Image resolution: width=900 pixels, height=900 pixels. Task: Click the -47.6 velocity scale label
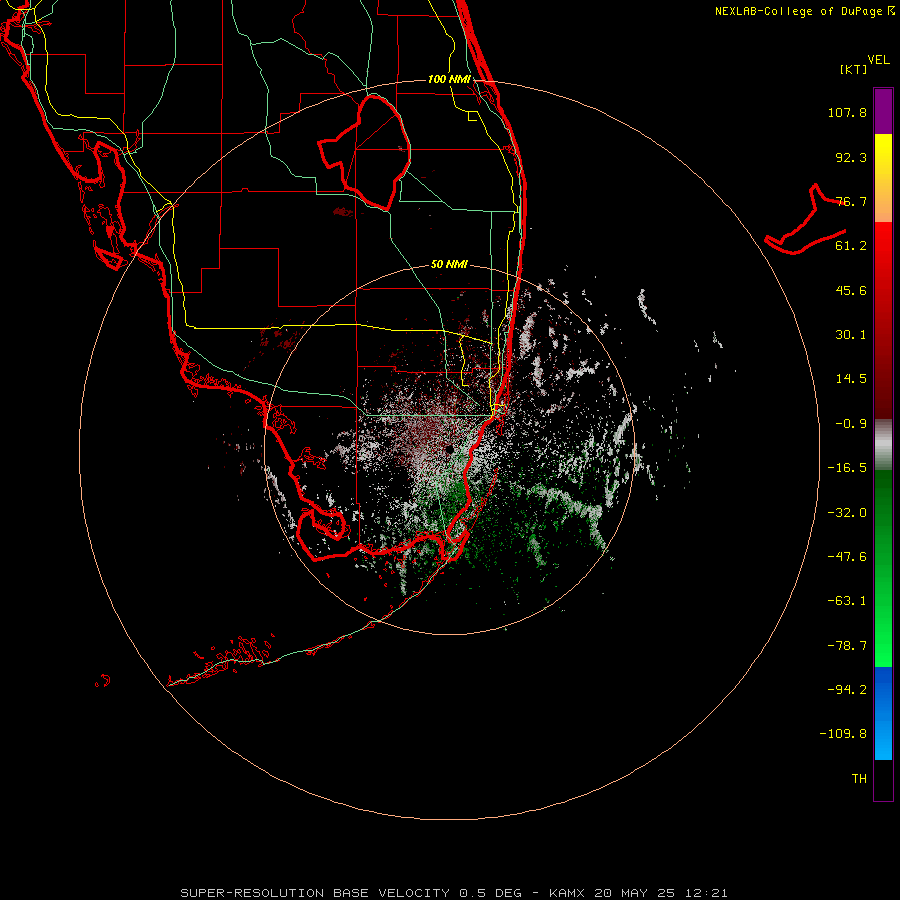pos(847,557)
